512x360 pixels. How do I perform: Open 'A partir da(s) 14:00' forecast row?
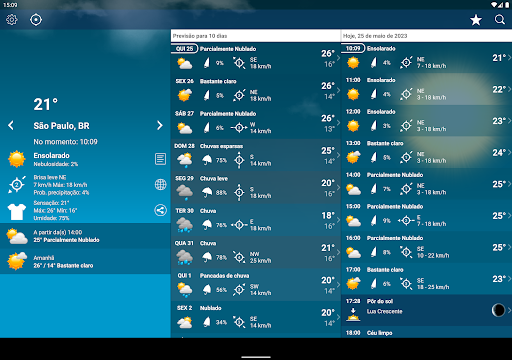point(85,236)
